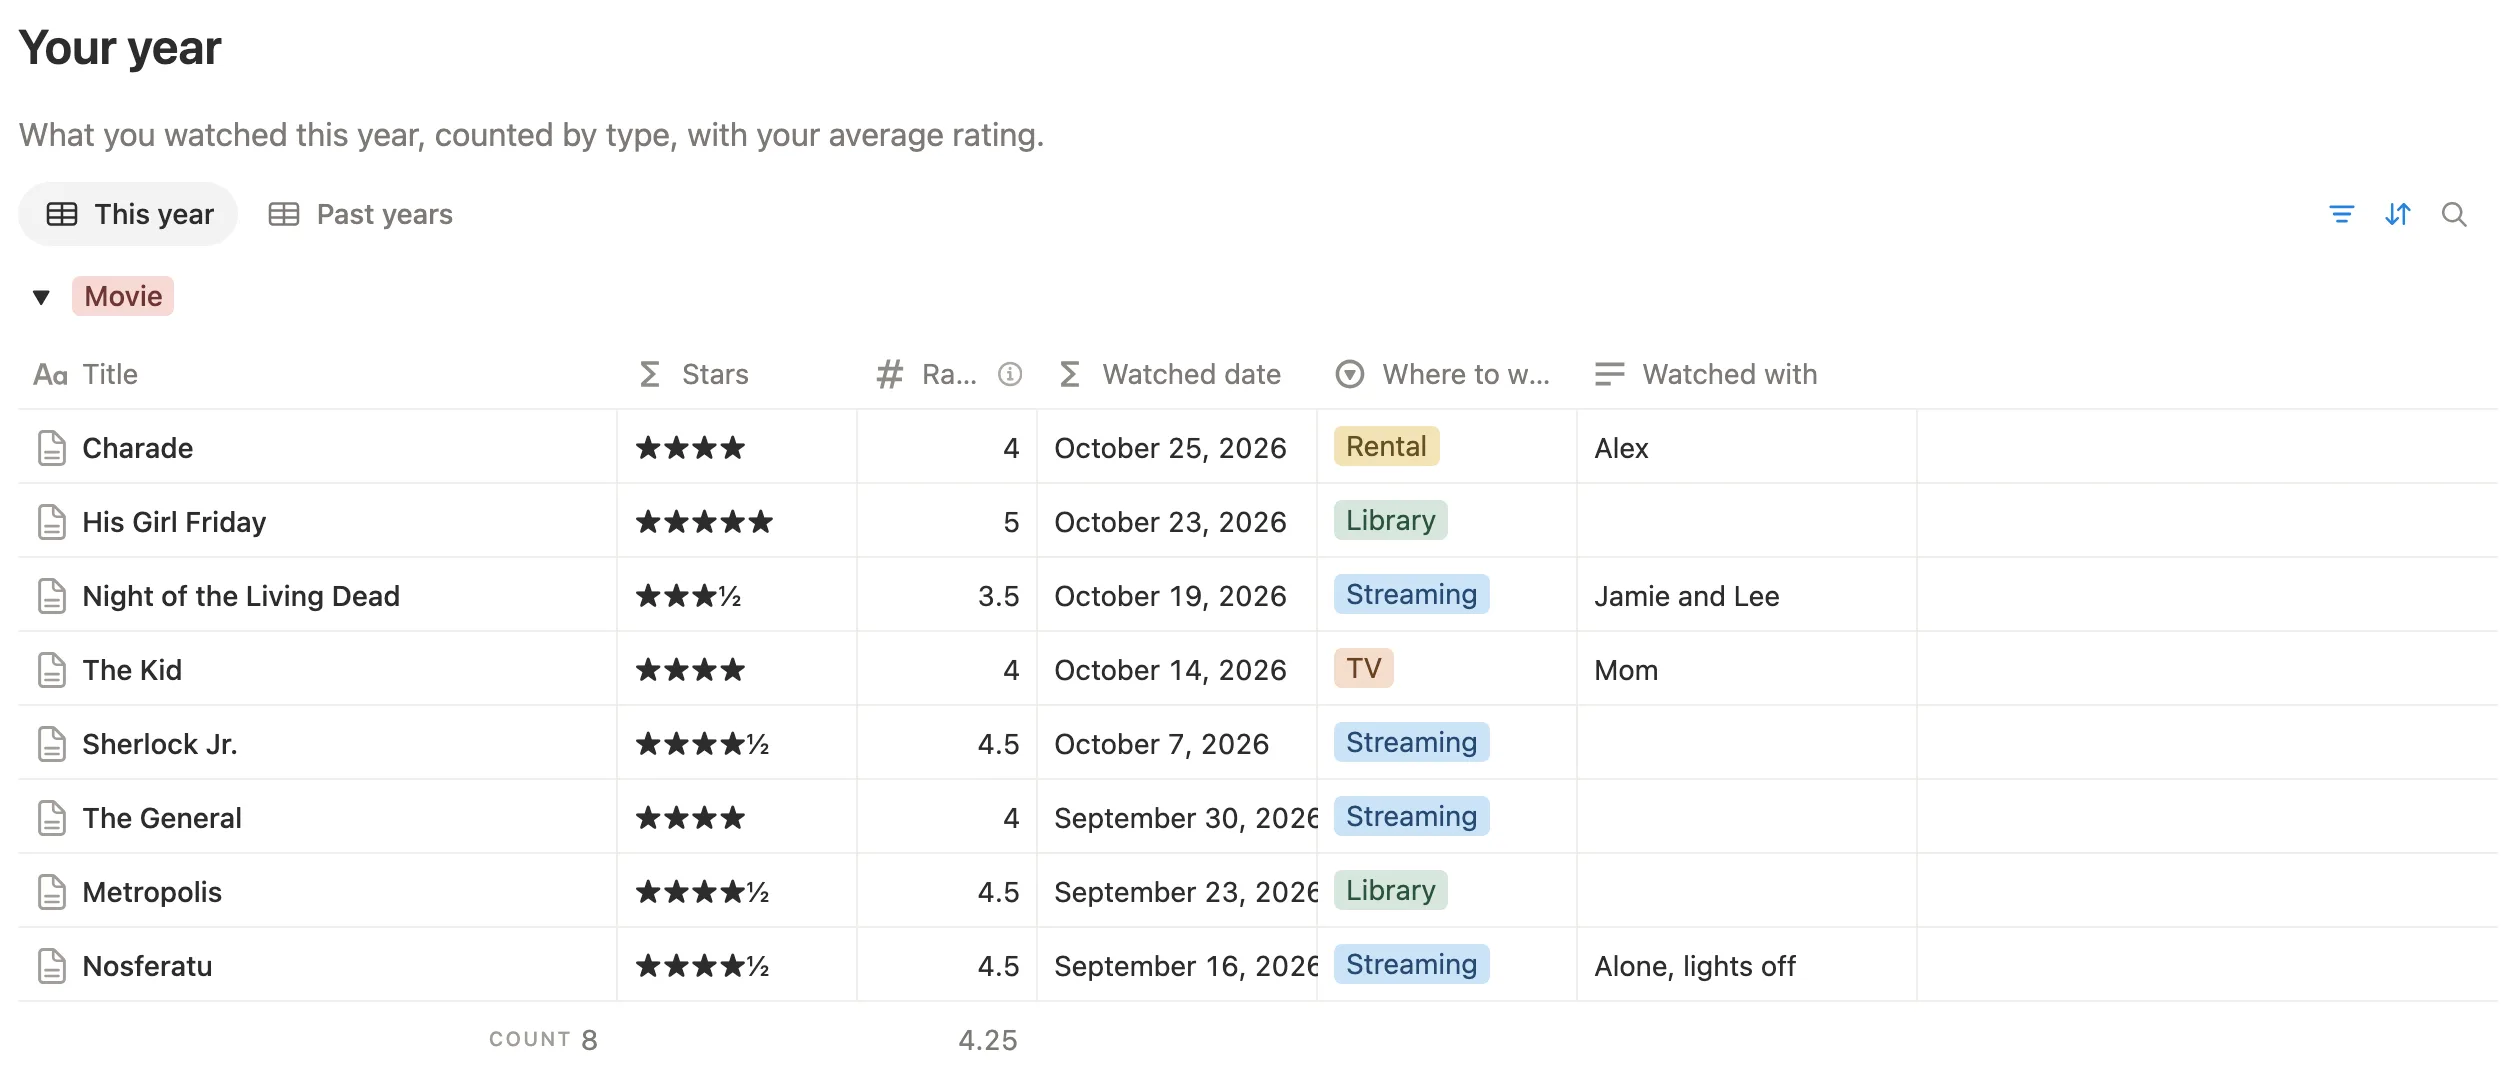Click the 'Jamie and Lee' cell
Image resolution: width=2510 pixels, height=1080 pixels.
(x=1747, y=596)
